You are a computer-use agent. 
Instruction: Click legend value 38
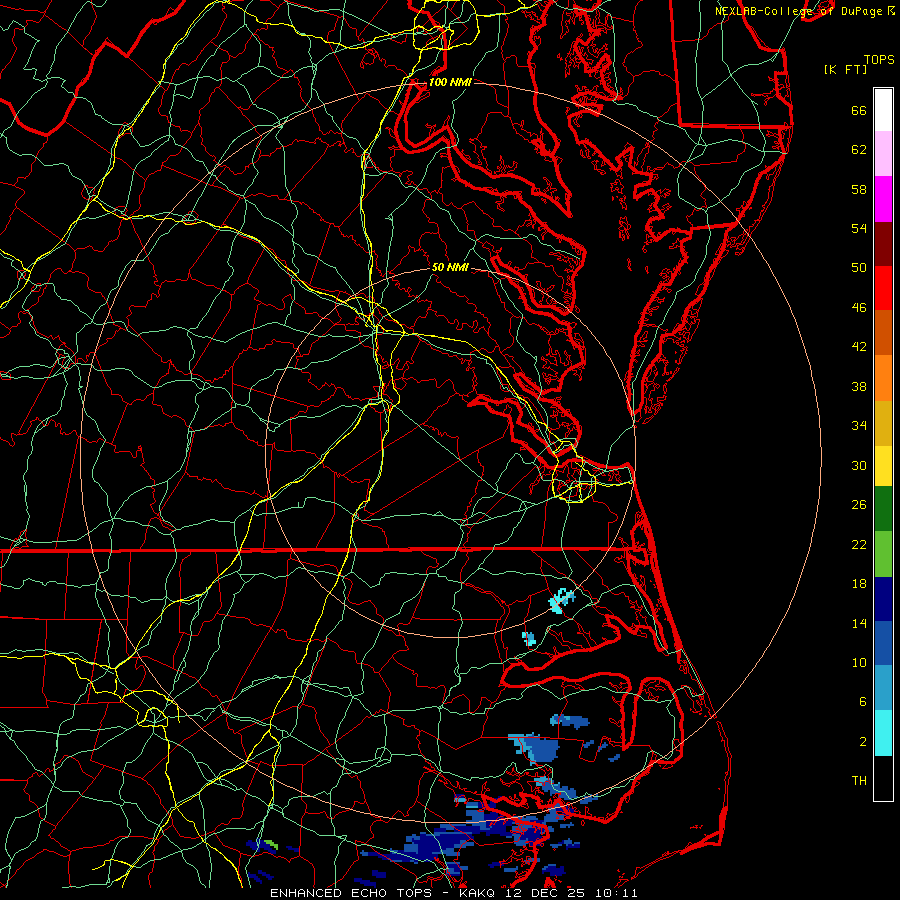pos(859,386)
